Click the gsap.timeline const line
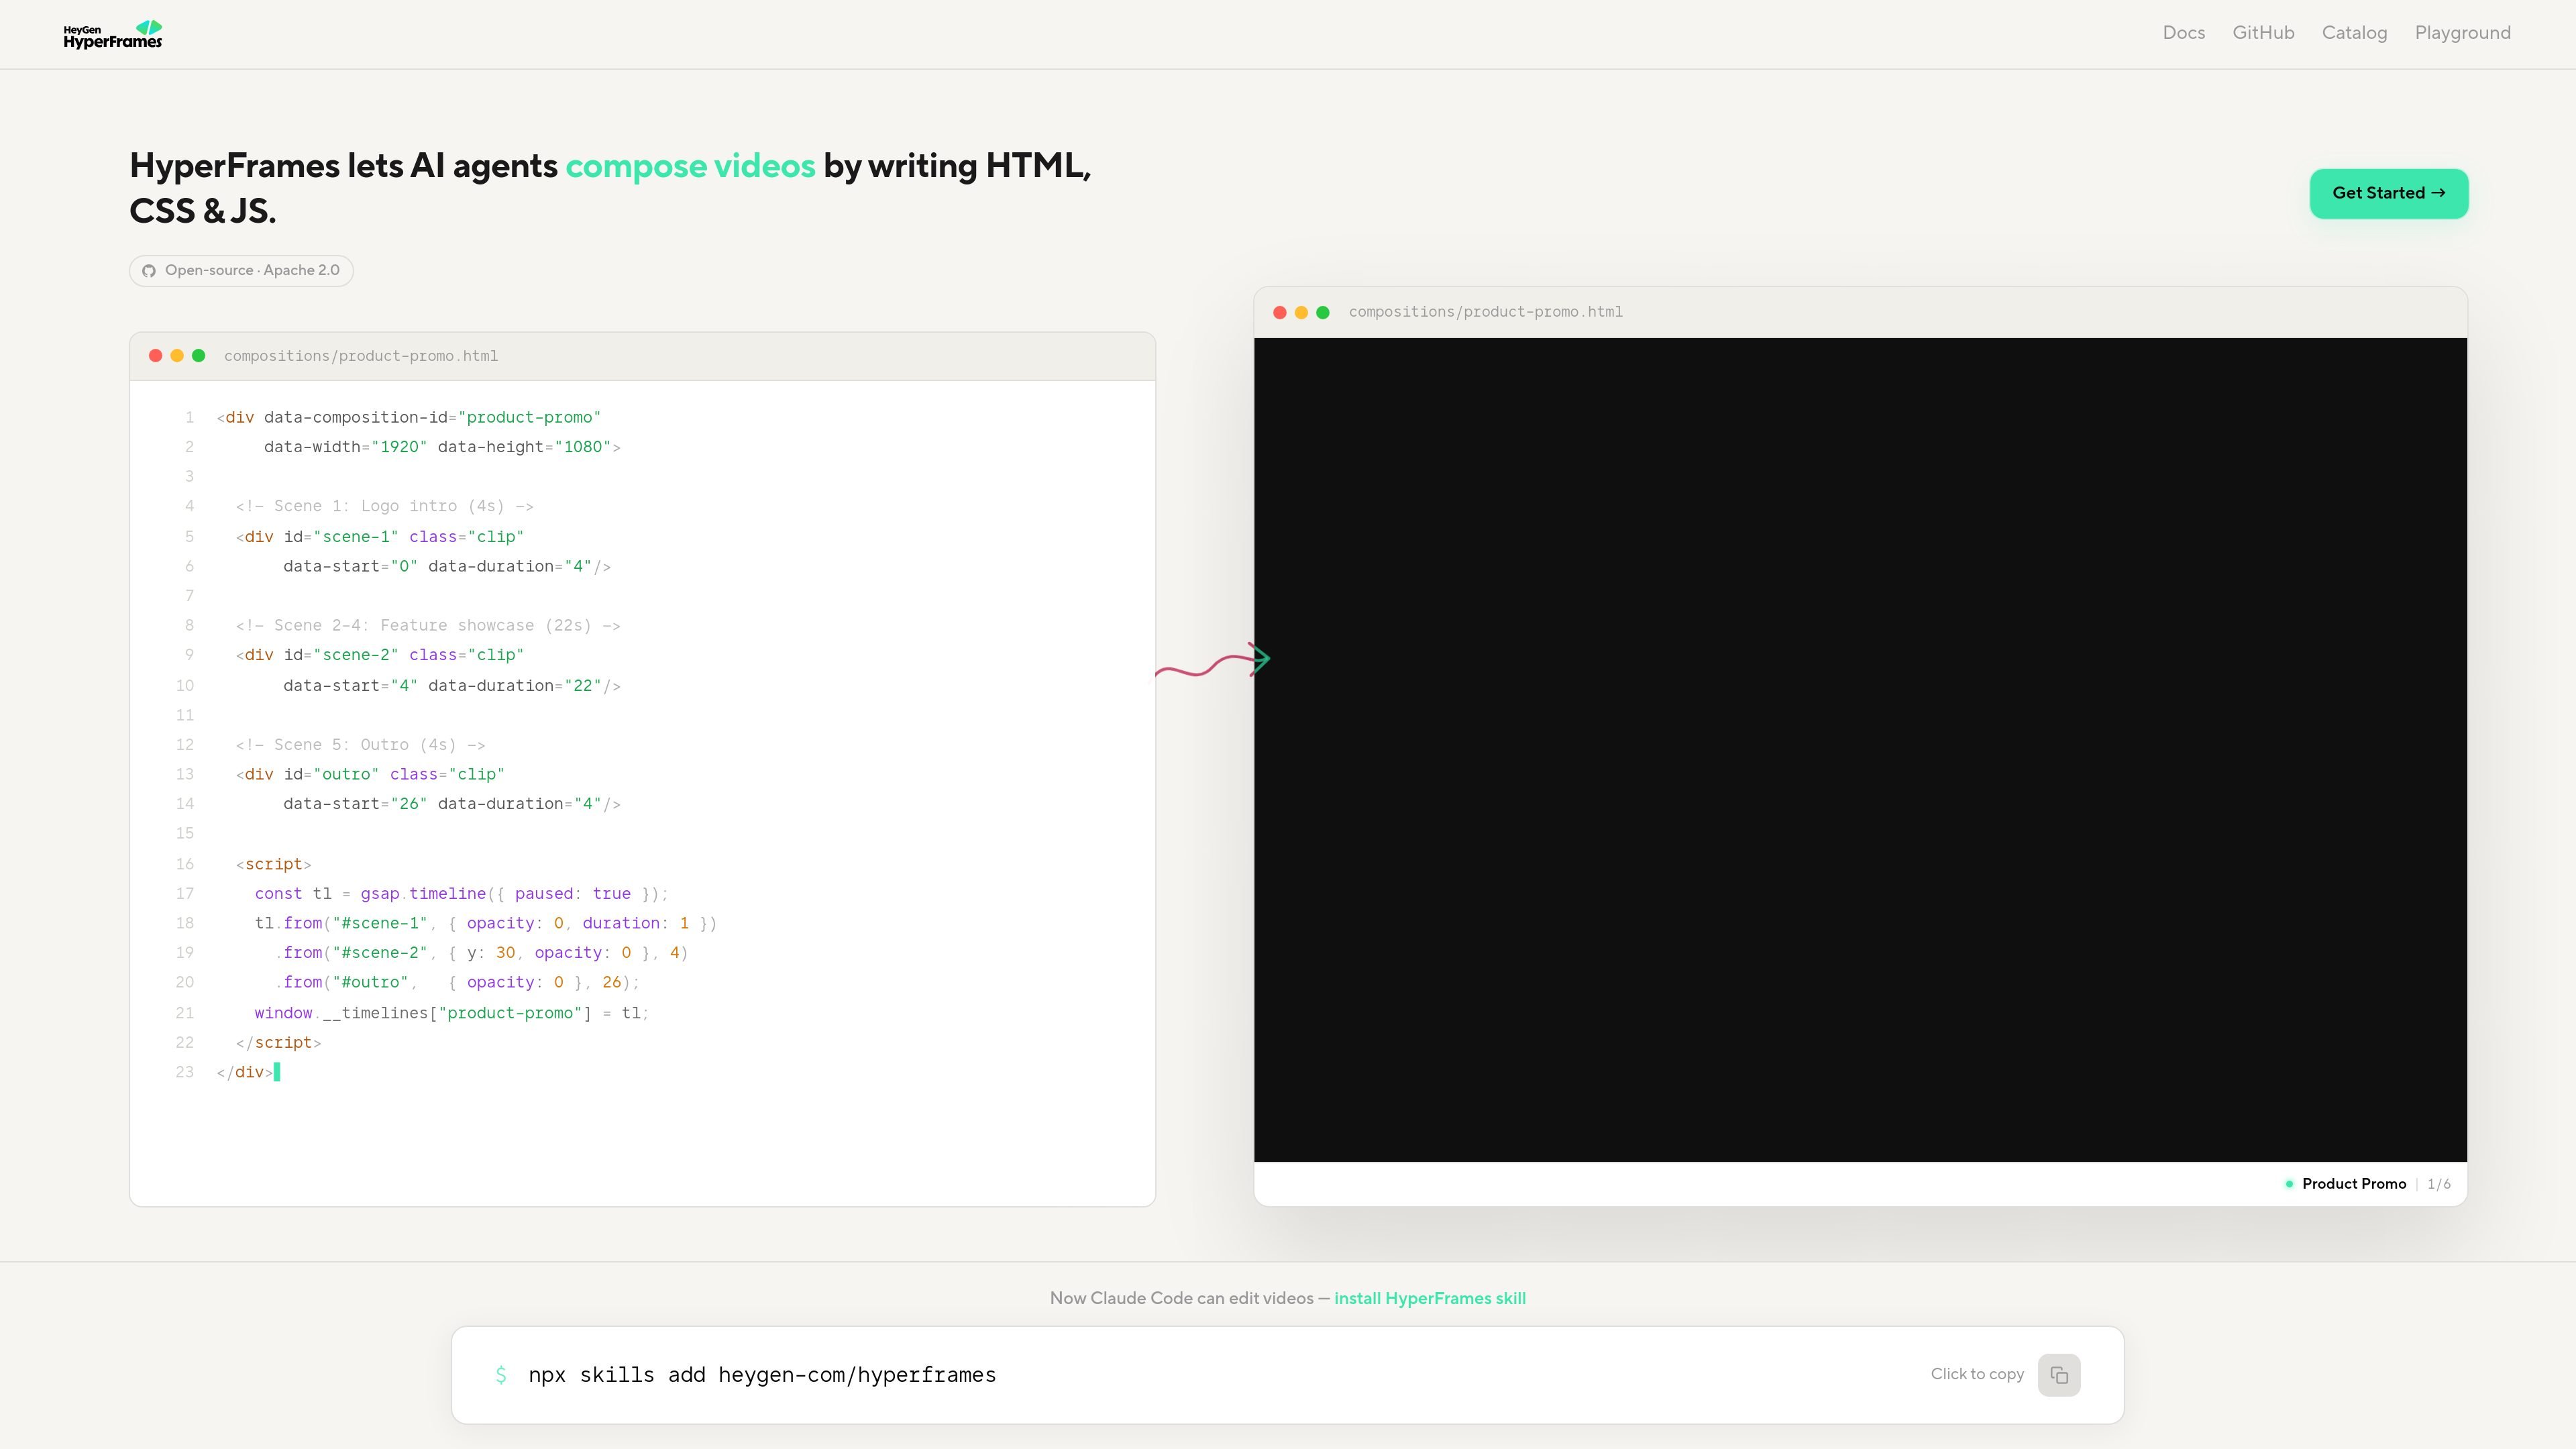The width and height of the screenshot is (2576, 1449). (461, 893)
